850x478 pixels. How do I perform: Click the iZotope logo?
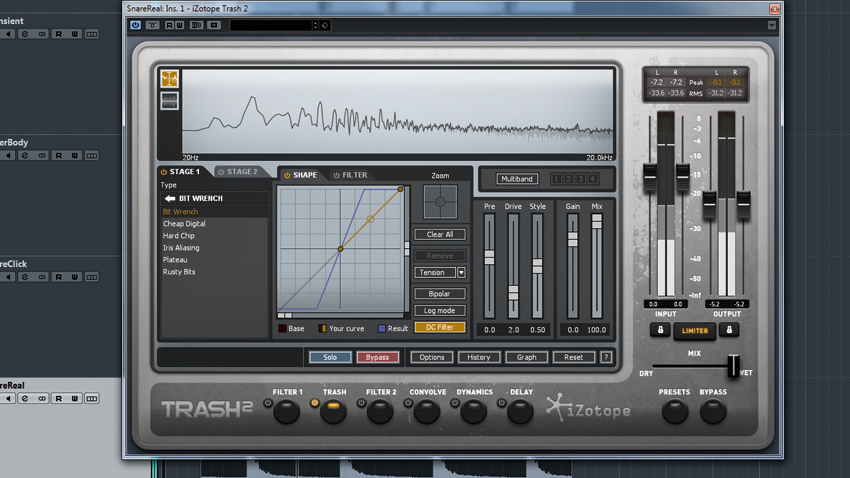(589, 409)
